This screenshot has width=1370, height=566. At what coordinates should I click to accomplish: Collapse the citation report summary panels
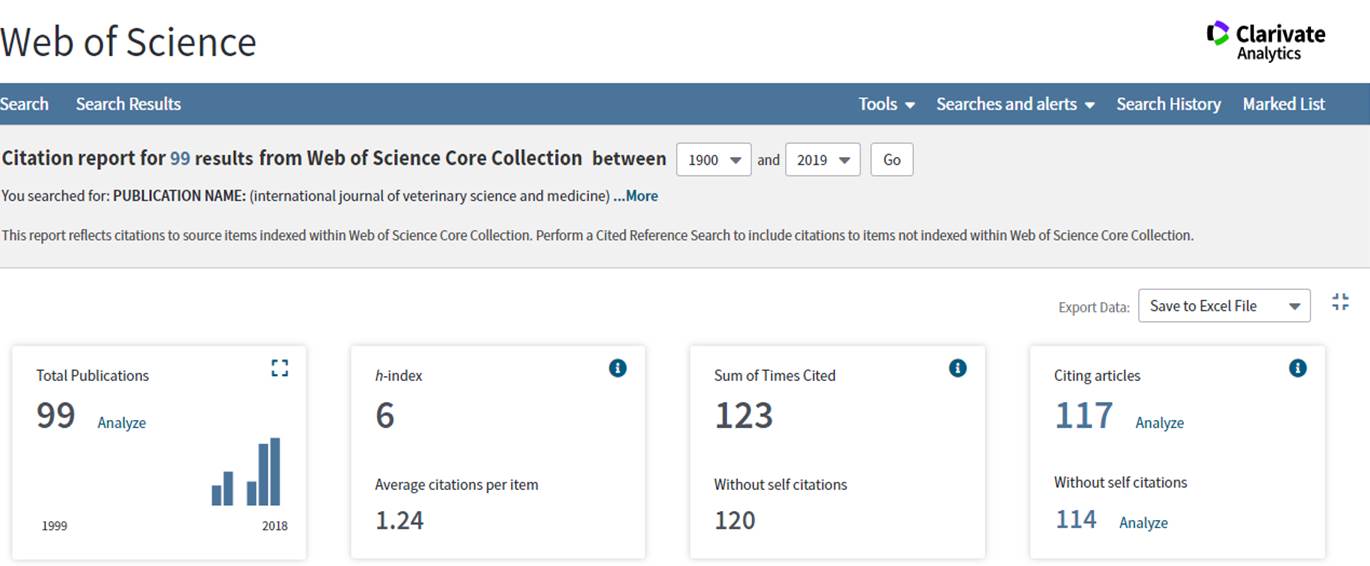point(1340,303)
